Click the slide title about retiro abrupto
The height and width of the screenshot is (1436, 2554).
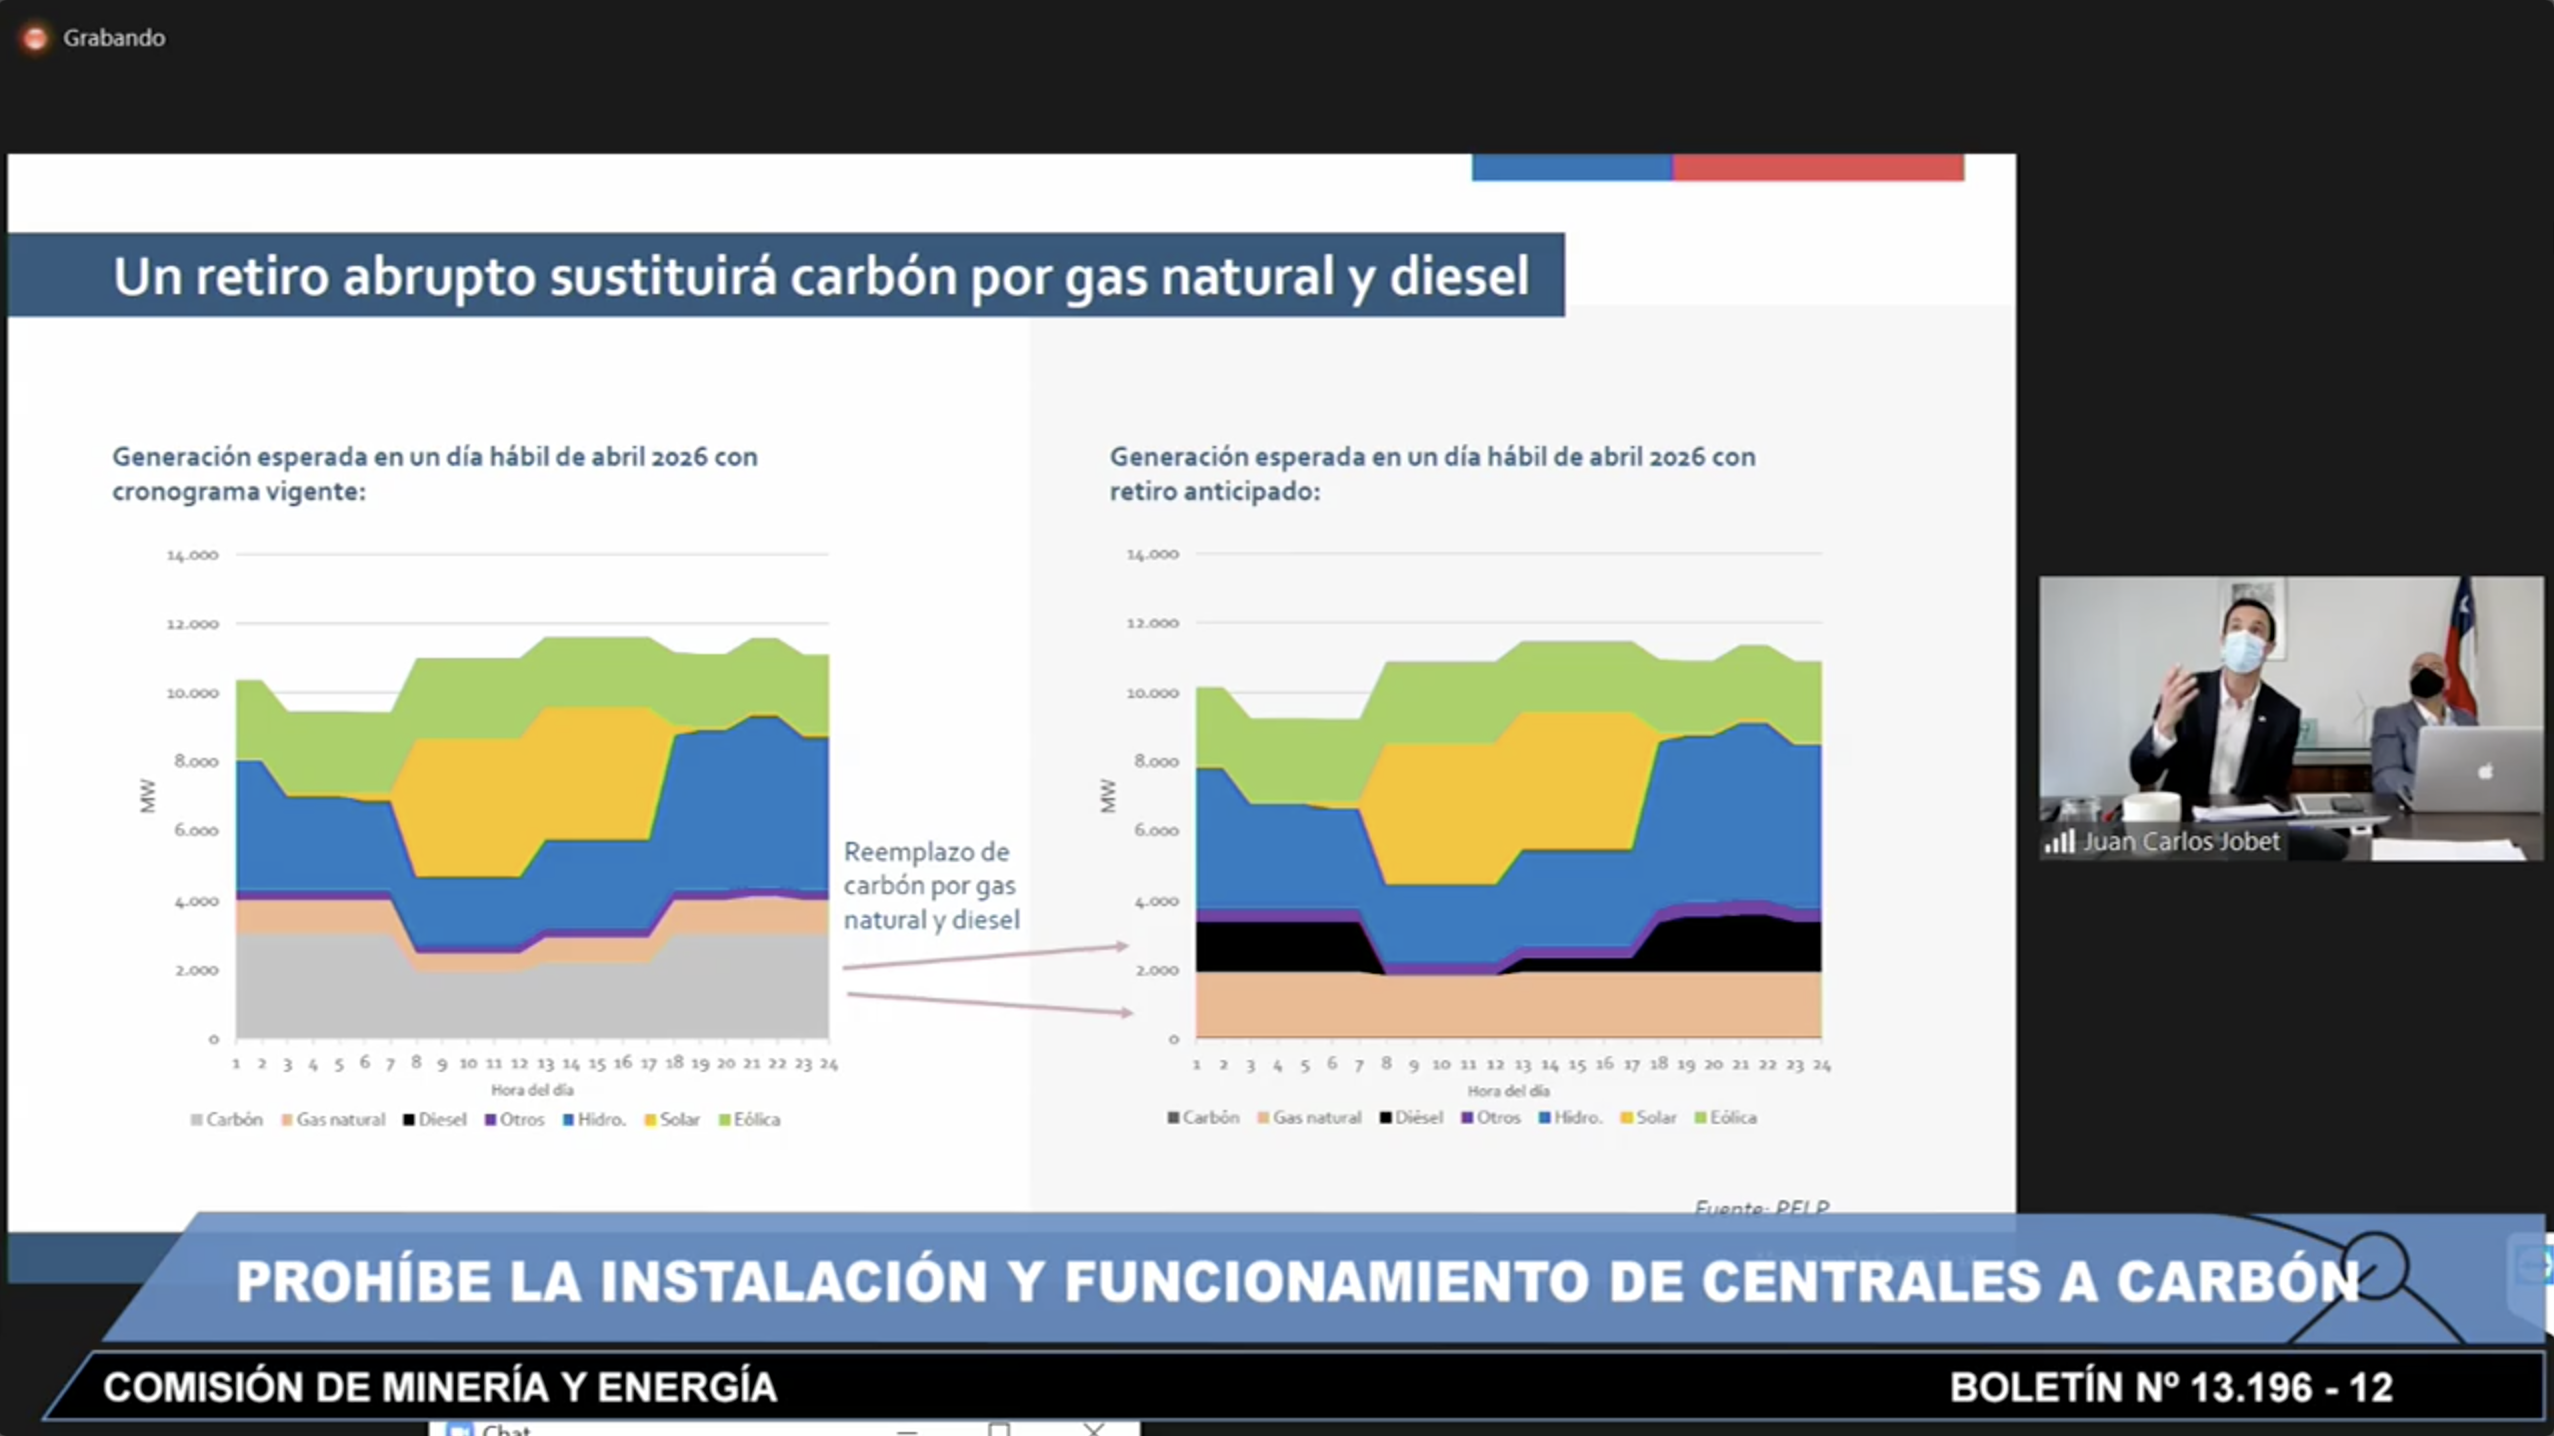tap(821, 276)
